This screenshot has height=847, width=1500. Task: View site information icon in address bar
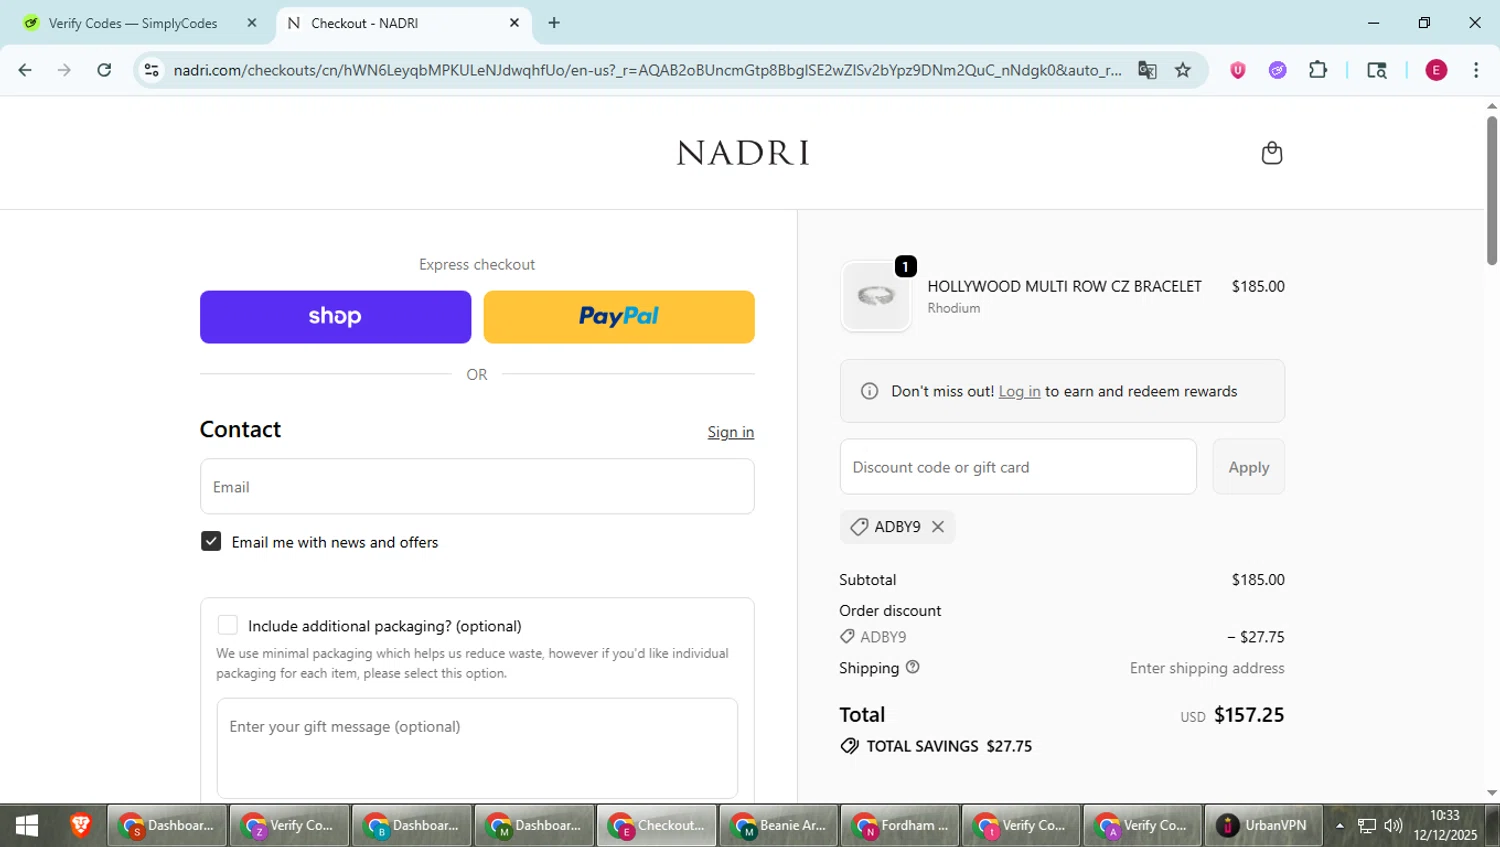152,70
